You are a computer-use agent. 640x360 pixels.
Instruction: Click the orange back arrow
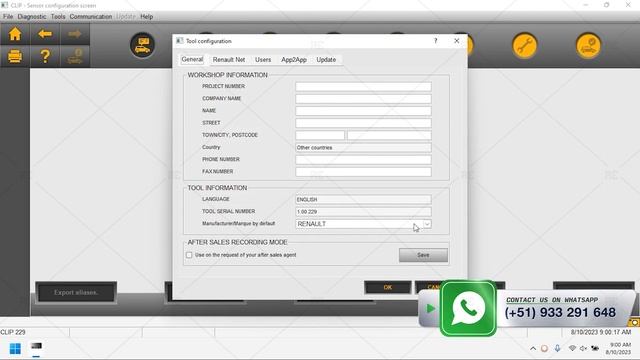(x=45, y=34)
